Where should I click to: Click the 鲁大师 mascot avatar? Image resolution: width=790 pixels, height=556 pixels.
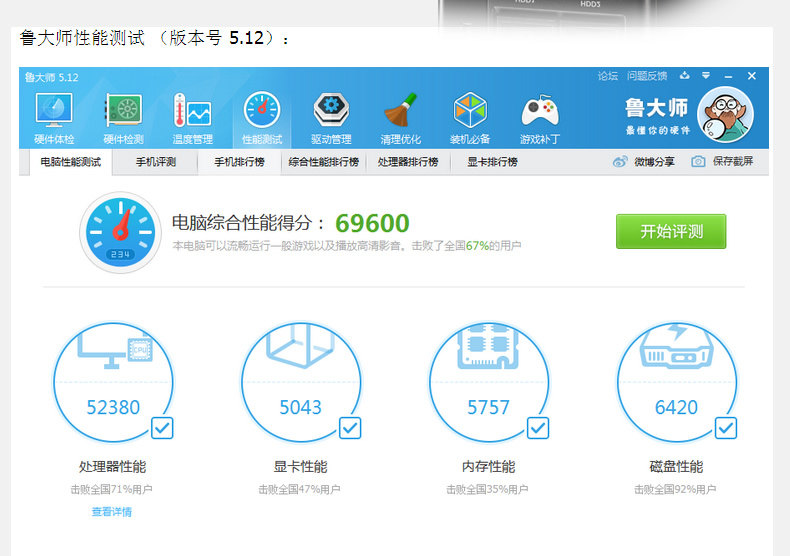click(x=726, y=115)
